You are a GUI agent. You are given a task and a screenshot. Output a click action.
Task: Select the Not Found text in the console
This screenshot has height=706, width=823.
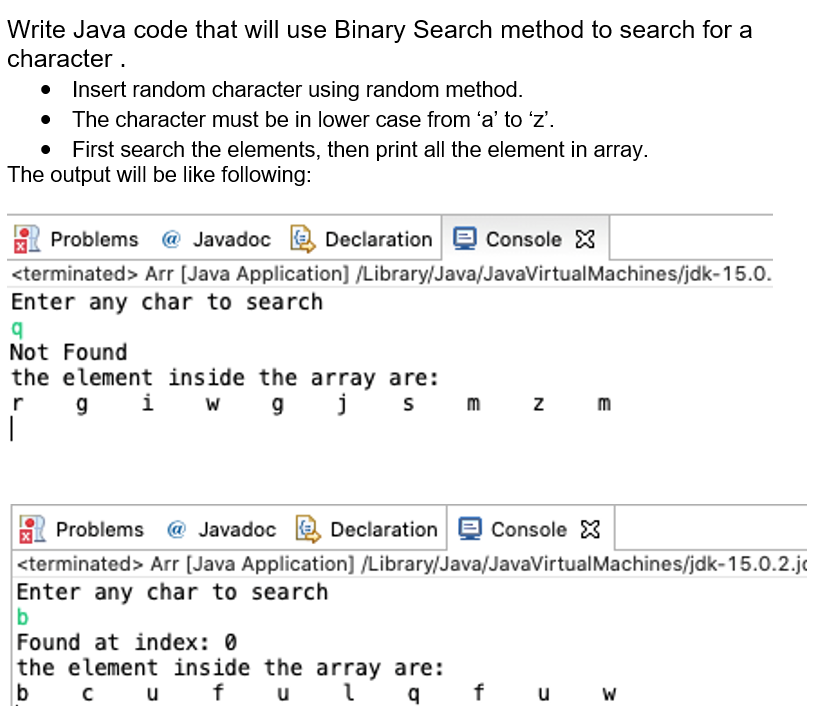tap(67, 352)
